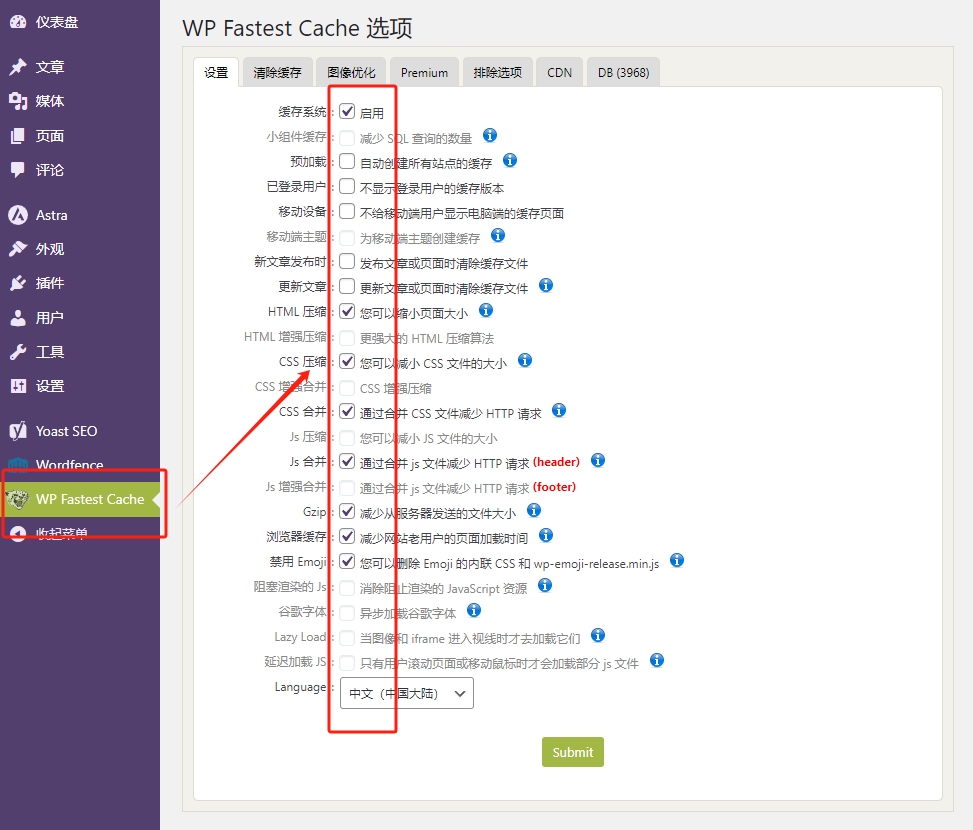Open the 排除选项 tab

(x=498, y=73)
